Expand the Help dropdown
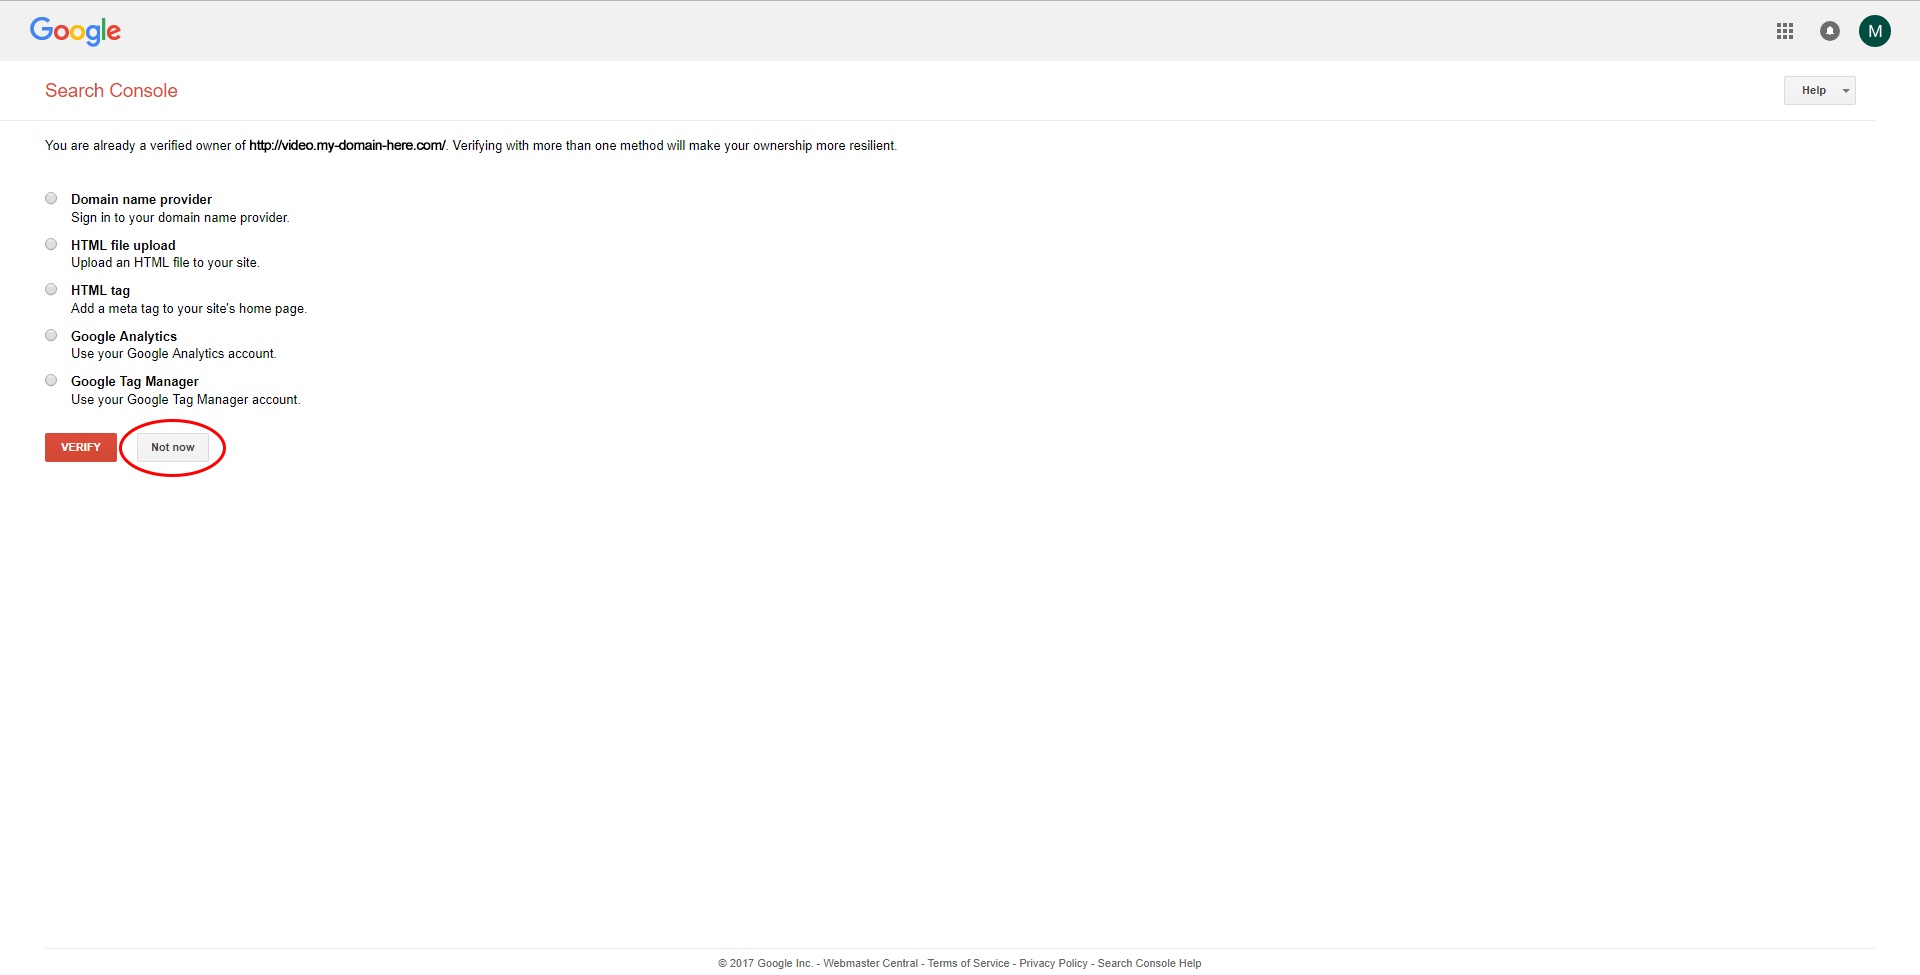Image resolution: width=1920 pixels, height=975 pixels. coord(1820,90)
